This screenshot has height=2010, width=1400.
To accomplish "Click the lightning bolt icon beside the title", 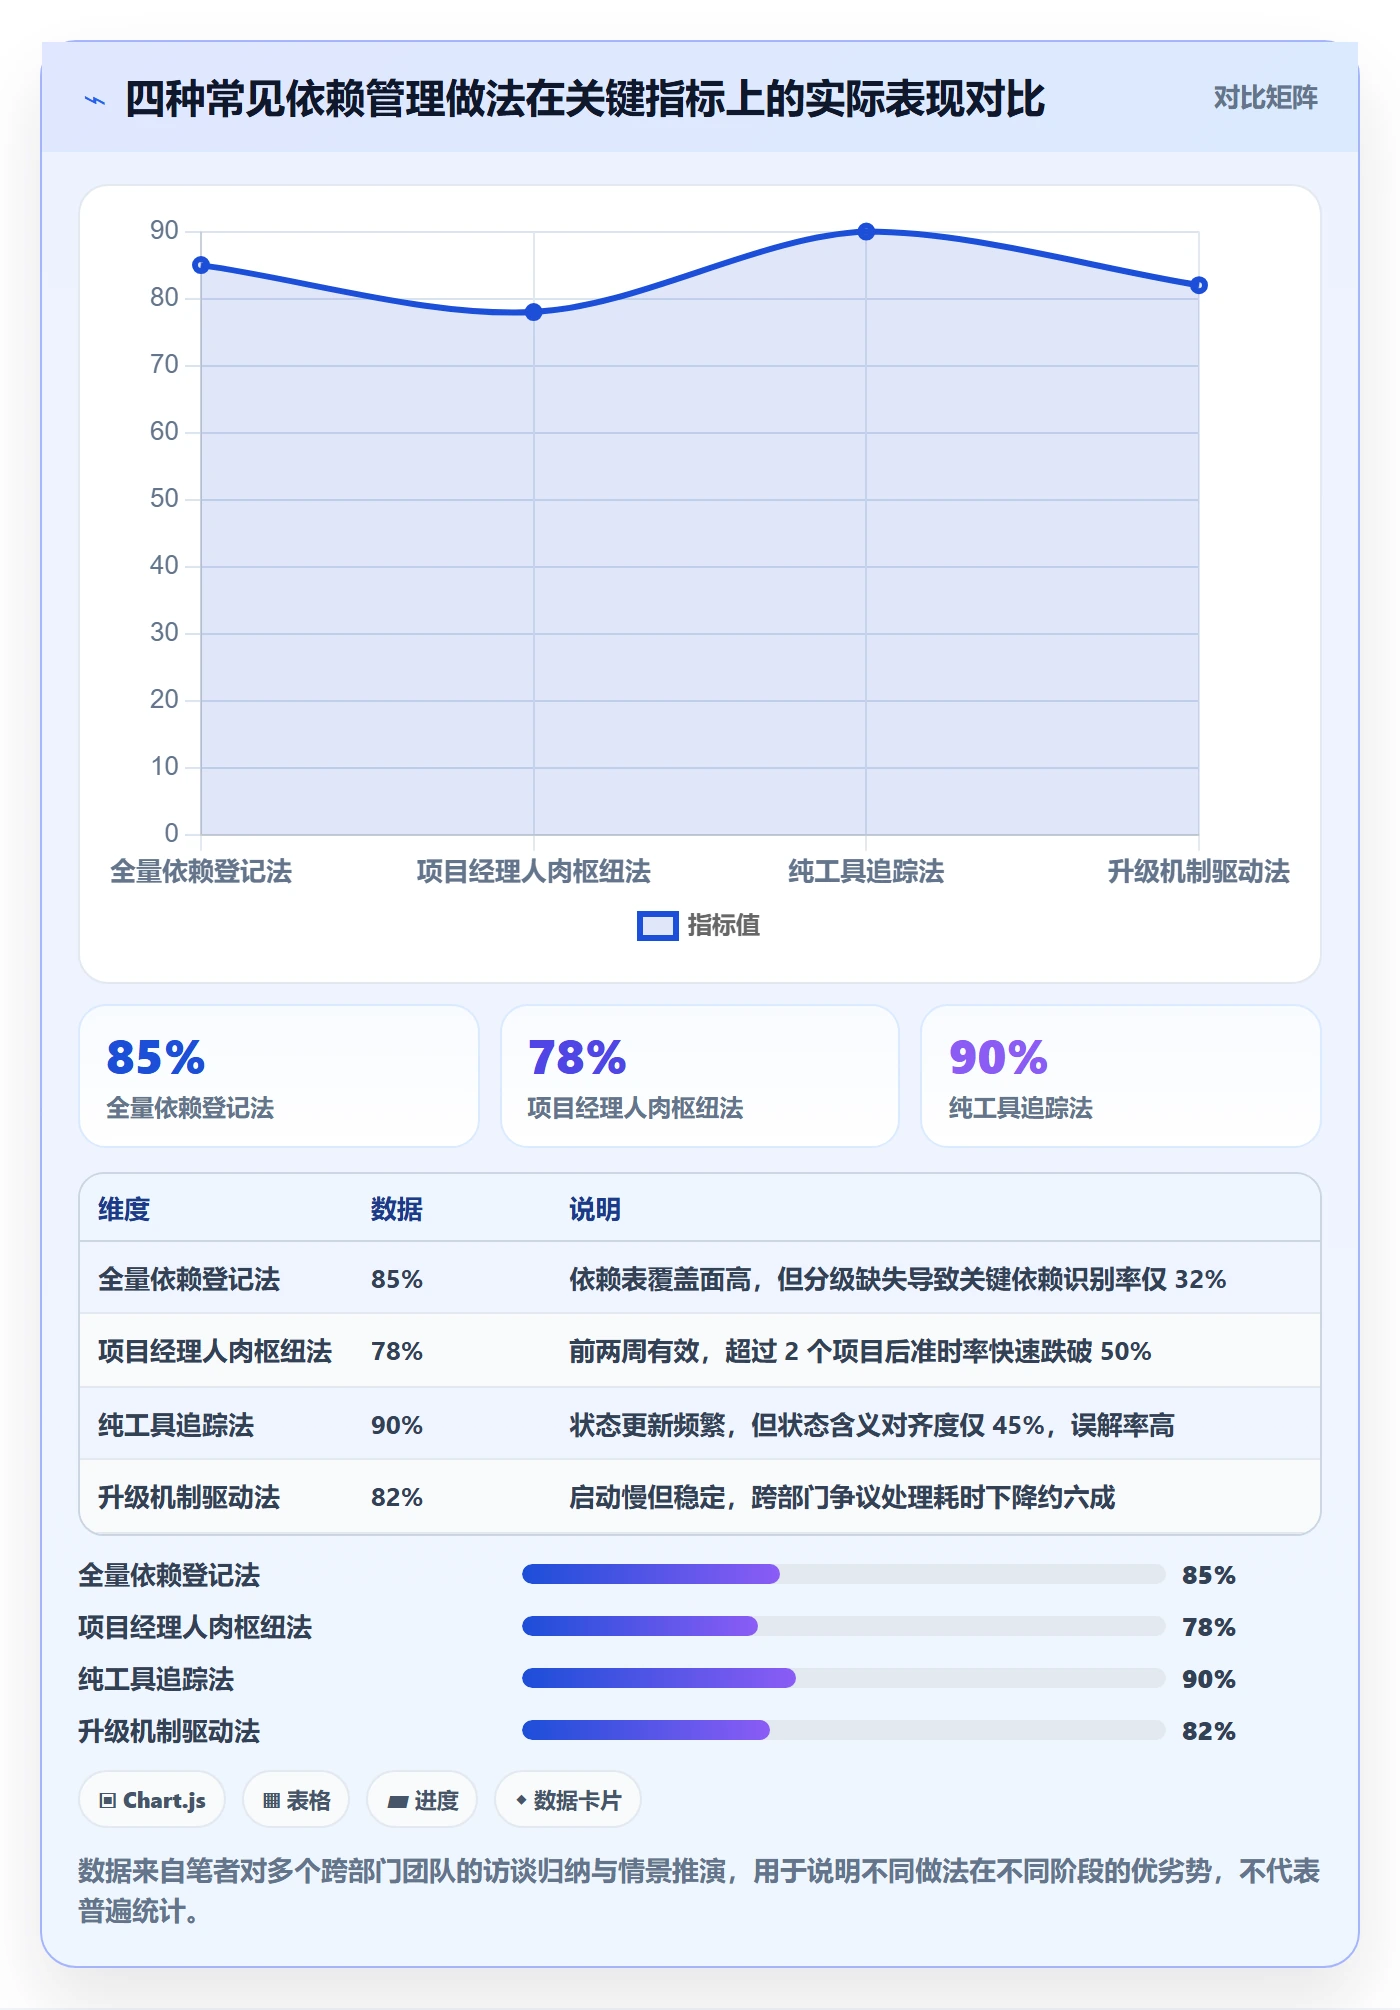I will point(95,100).
